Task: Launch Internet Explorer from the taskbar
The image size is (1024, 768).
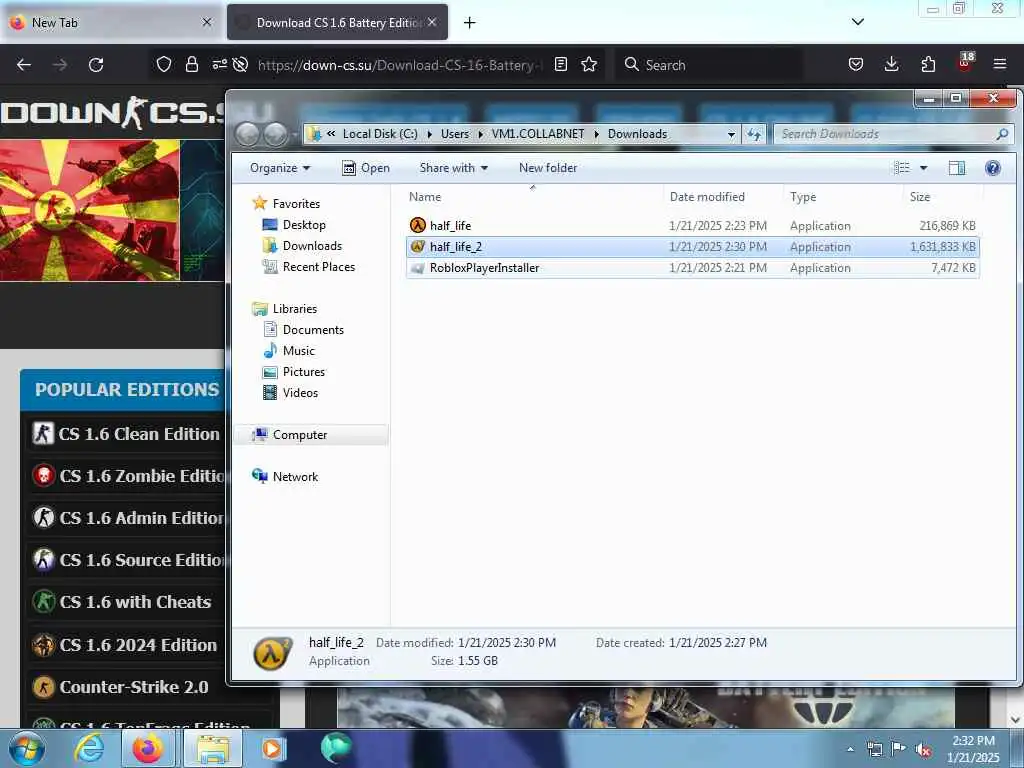Action: [88, 749]
